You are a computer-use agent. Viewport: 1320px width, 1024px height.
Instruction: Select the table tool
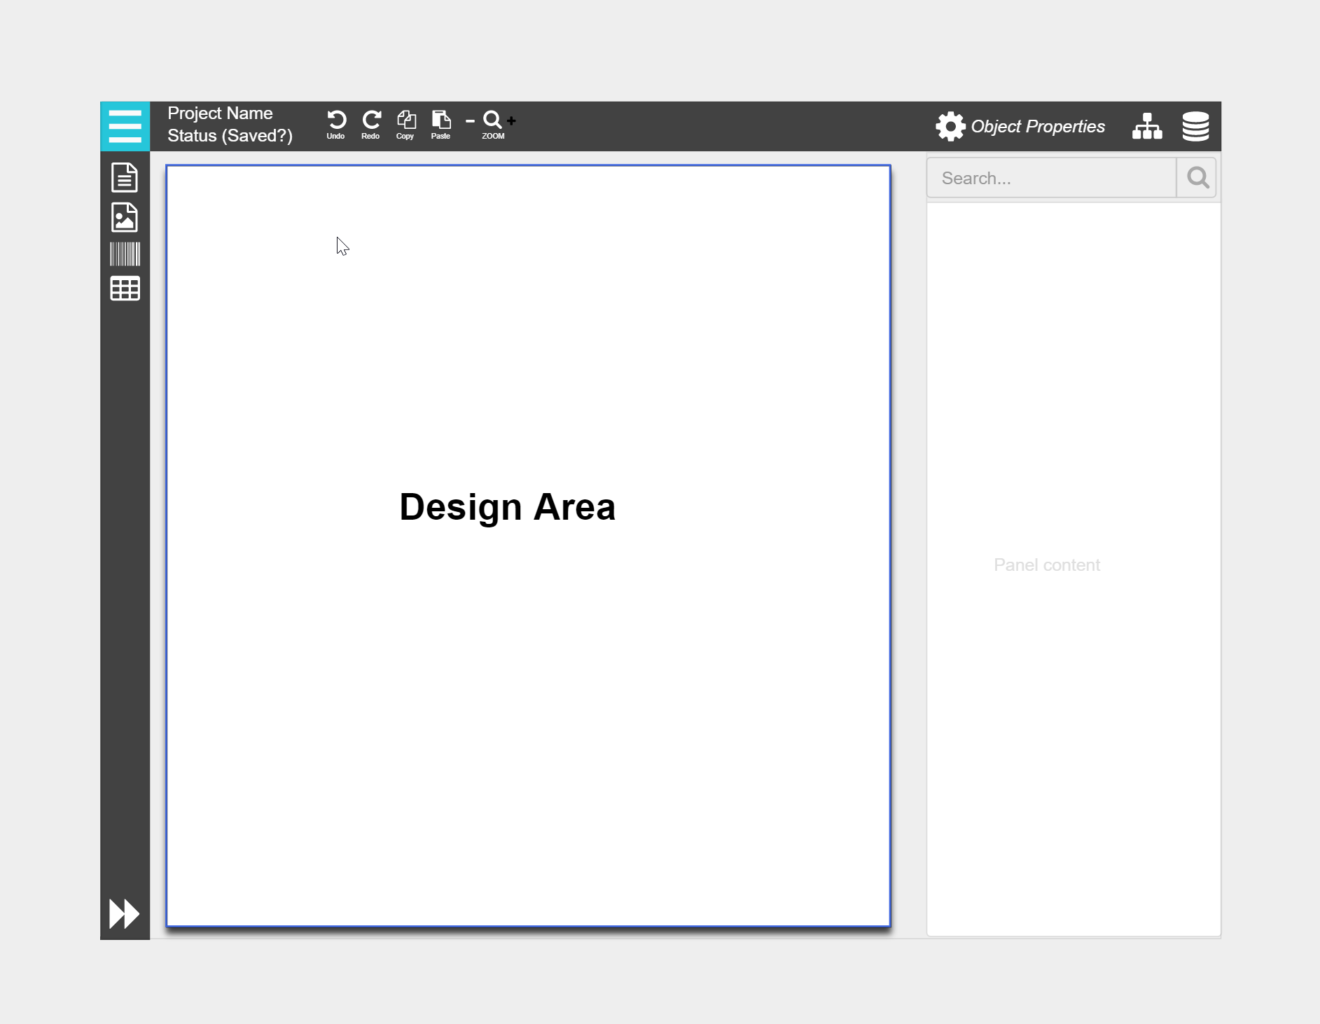pos(124,288)
